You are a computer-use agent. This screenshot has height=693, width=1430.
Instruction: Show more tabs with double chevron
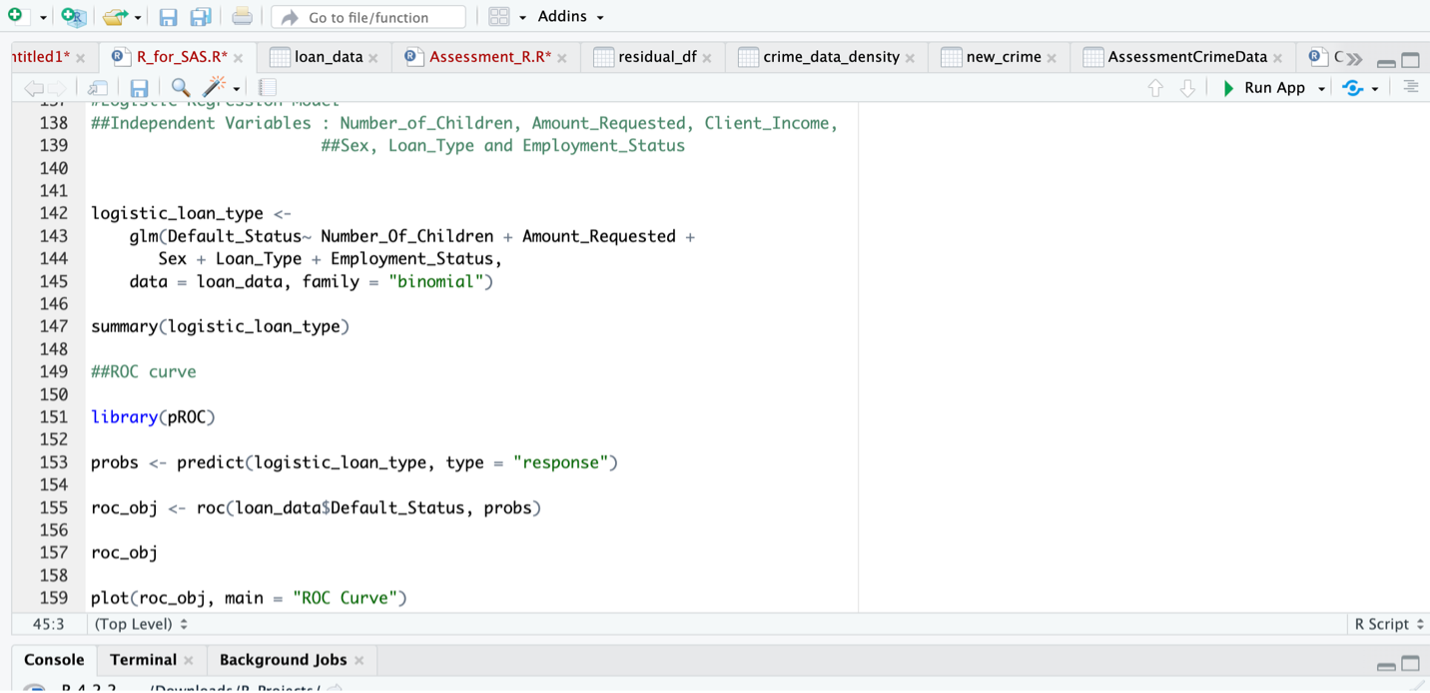[1355, 59]
